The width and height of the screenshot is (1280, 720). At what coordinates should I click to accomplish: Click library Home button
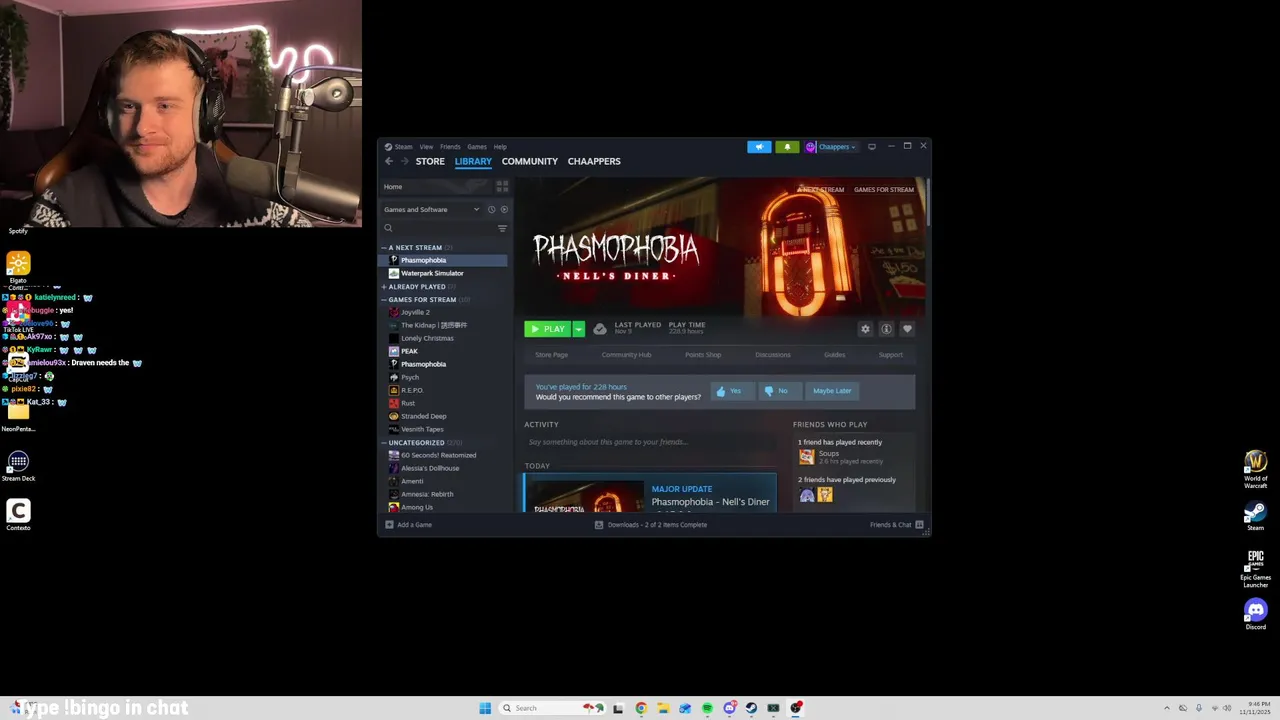(x=435, y=187)
